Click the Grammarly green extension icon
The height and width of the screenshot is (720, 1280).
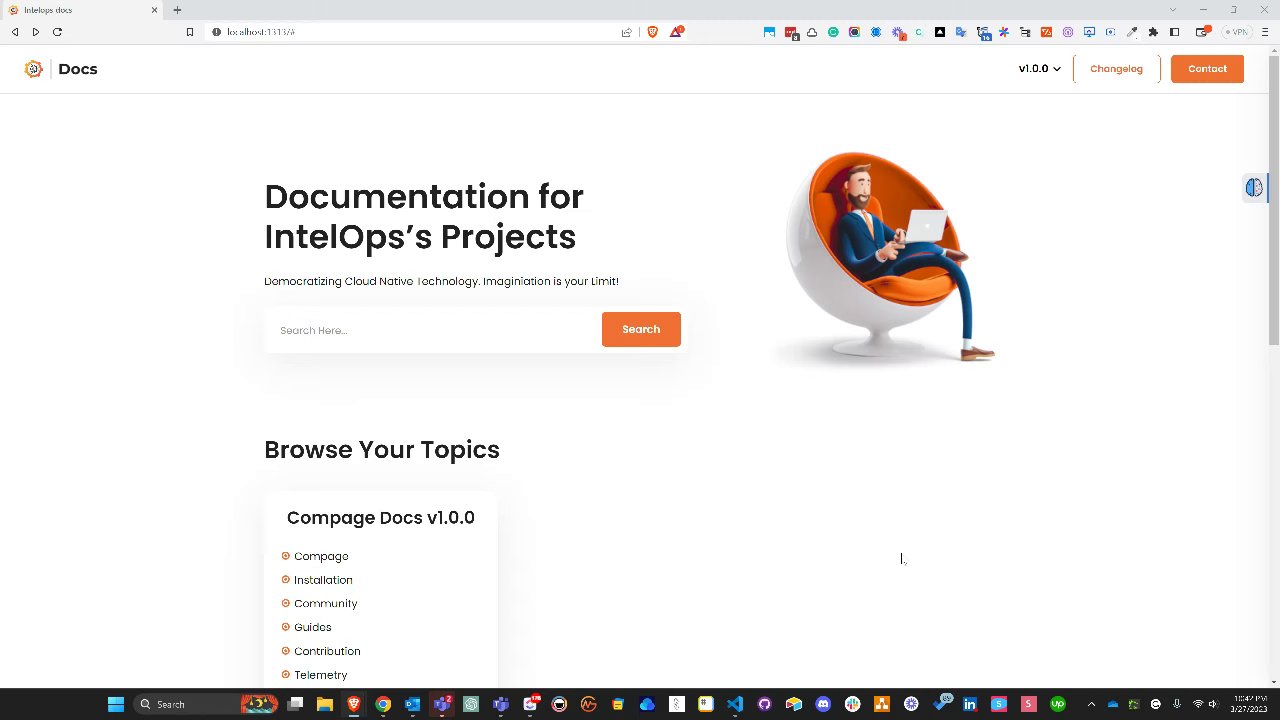click(x=833, y=32)
